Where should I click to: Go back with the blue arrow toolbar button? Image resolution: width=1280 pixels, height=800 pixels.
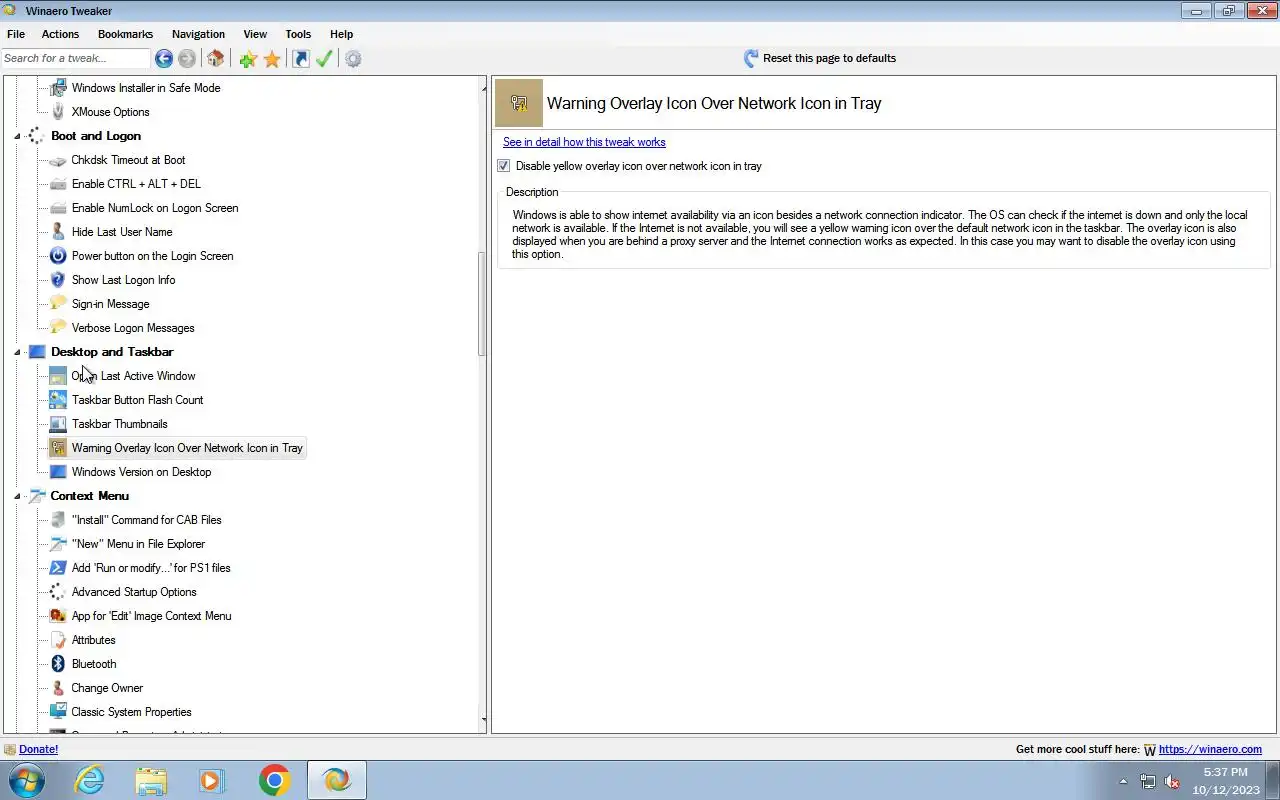pos(164,59)
